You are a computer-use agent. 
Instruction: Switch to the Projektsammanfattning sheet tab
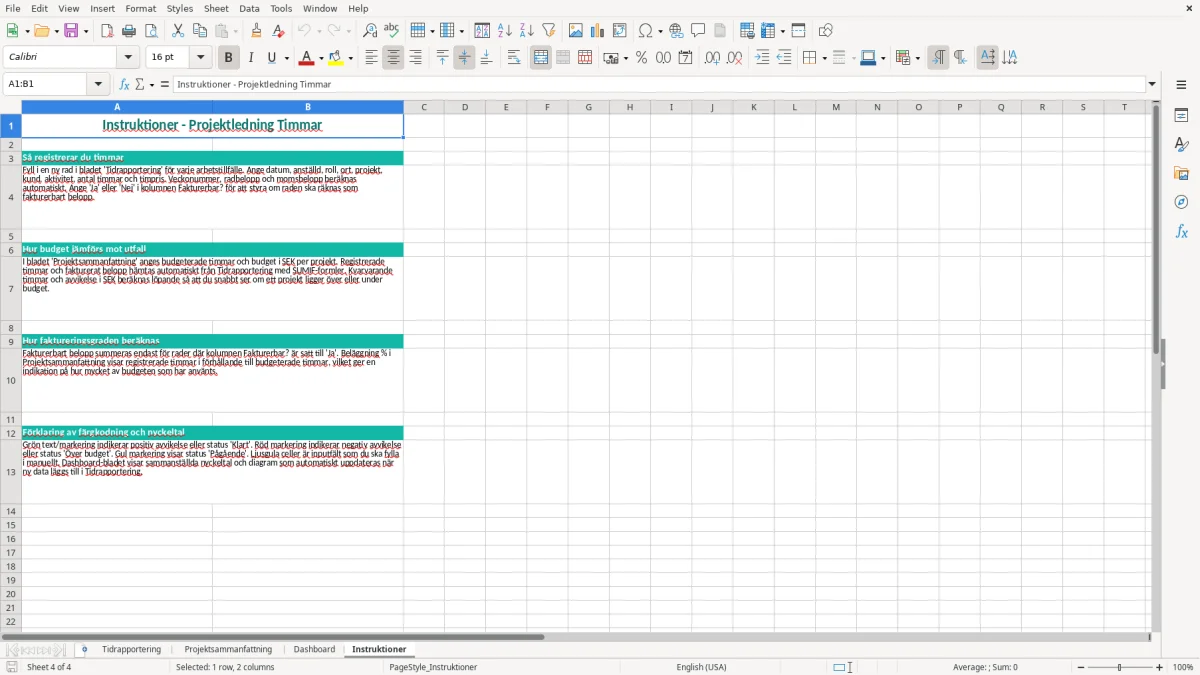[228, 650]
